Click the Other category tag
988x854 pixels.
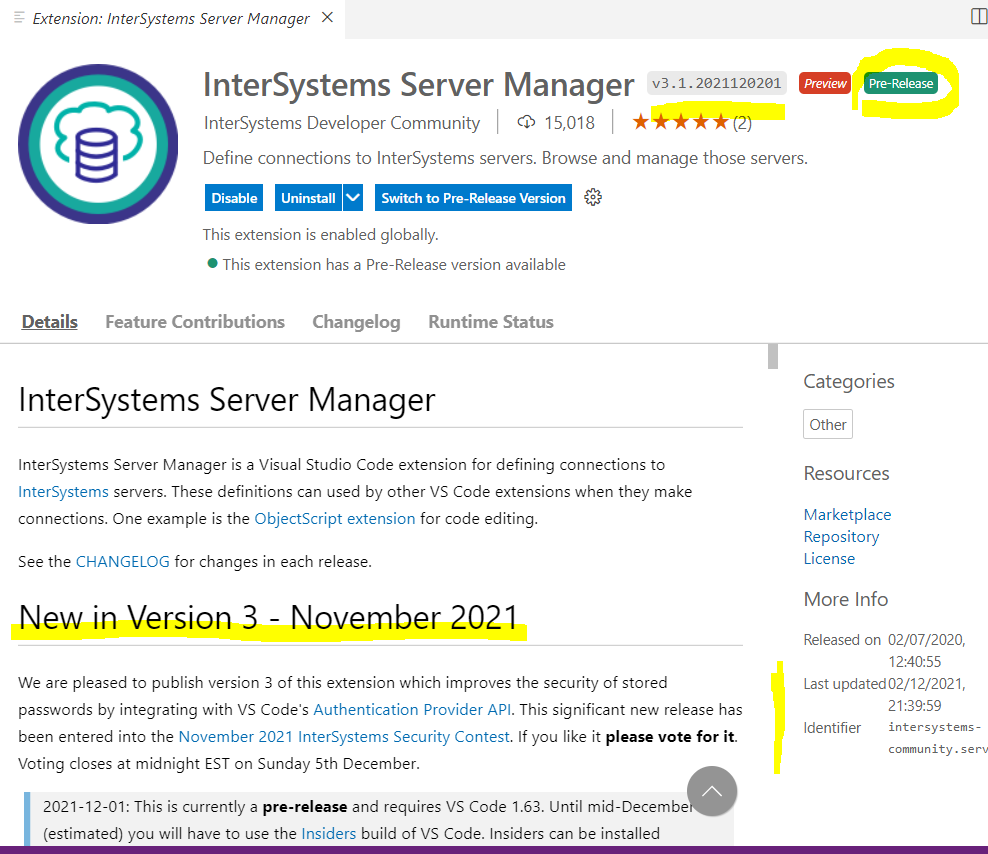pyautogui.click(x=828, y=425)
